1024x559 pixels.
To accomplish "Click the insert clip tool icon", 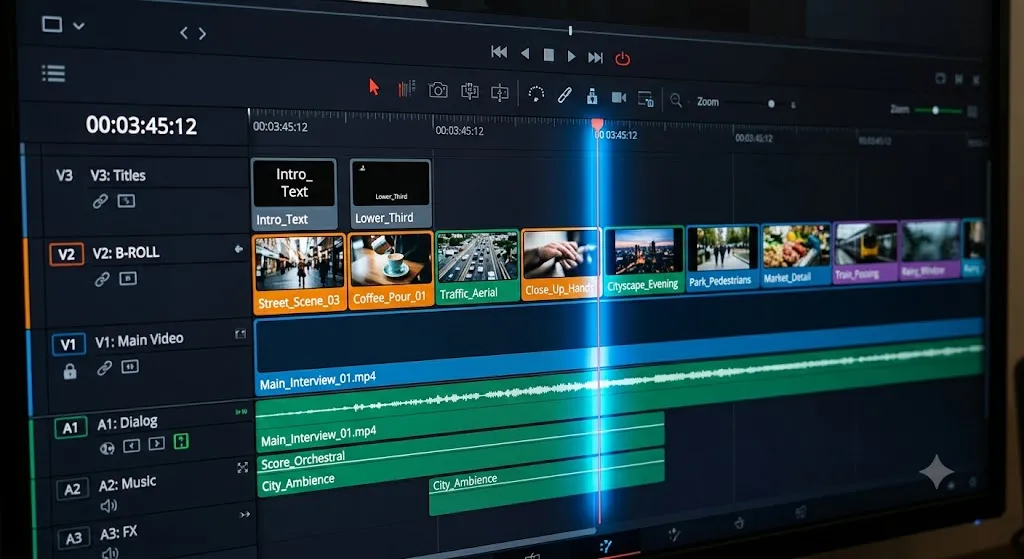I will [x=470, y=91].
